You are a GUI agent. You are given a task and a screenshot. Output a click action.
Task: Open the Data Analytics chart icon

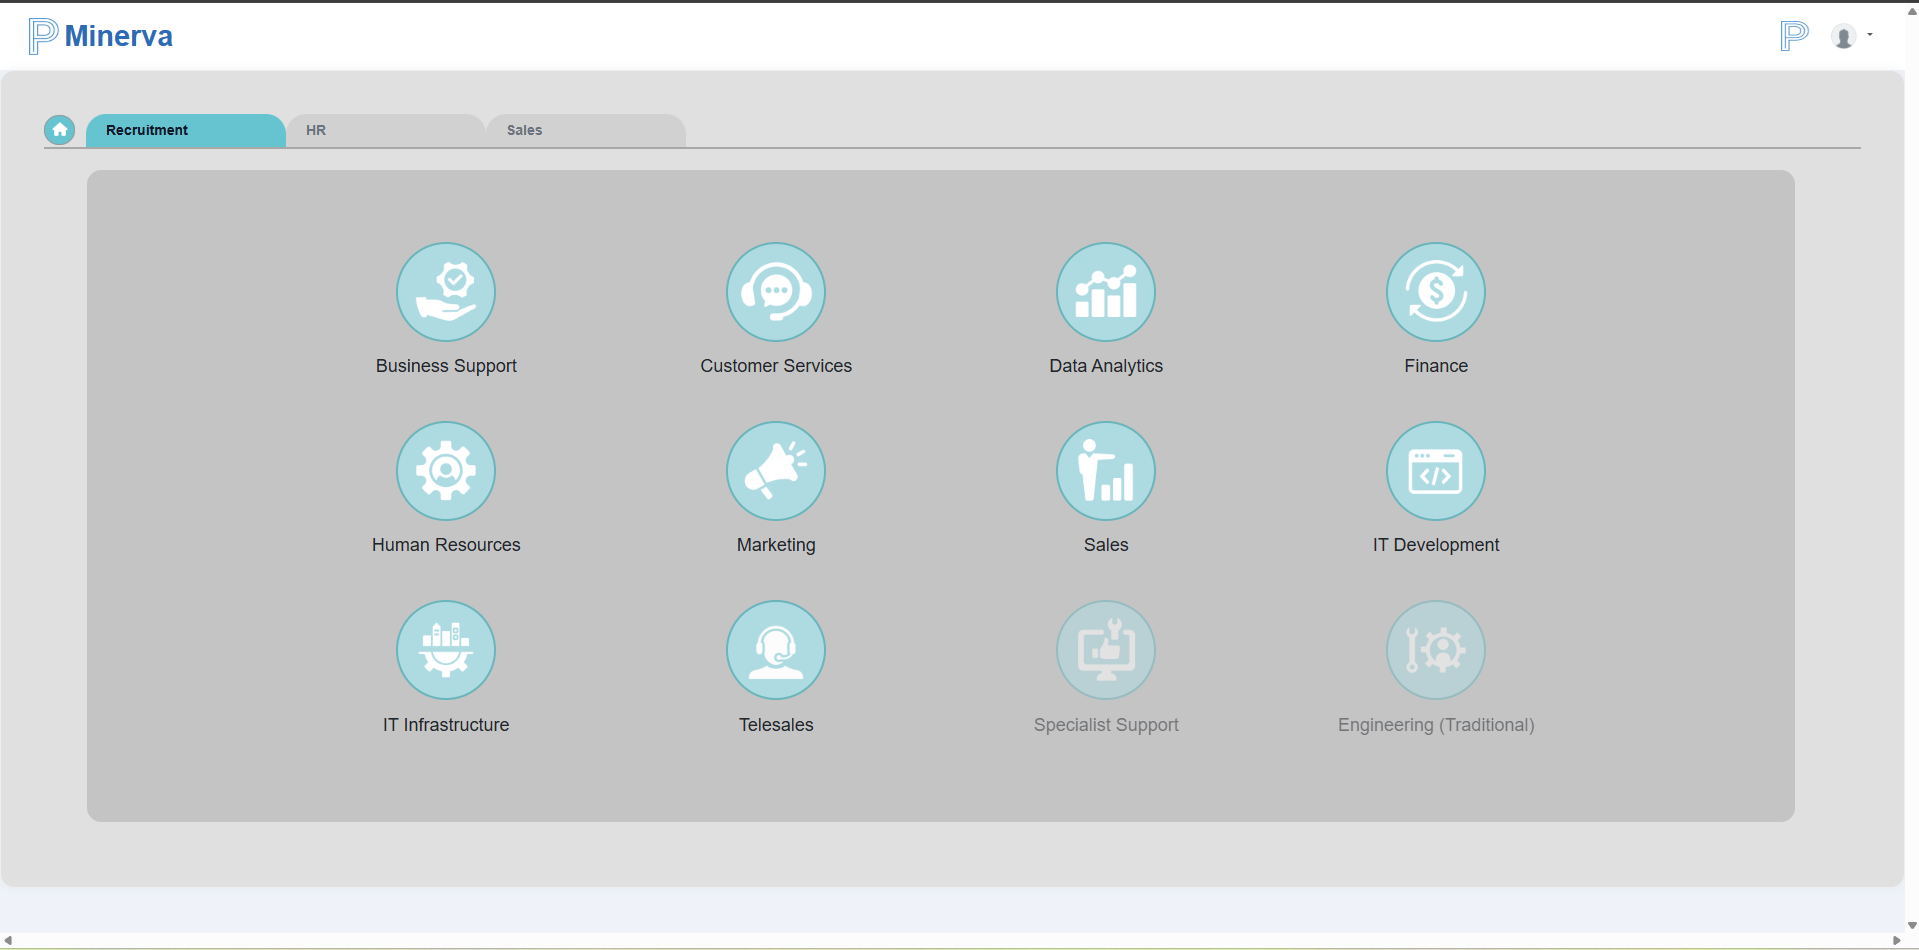[x=1106, y=292]
